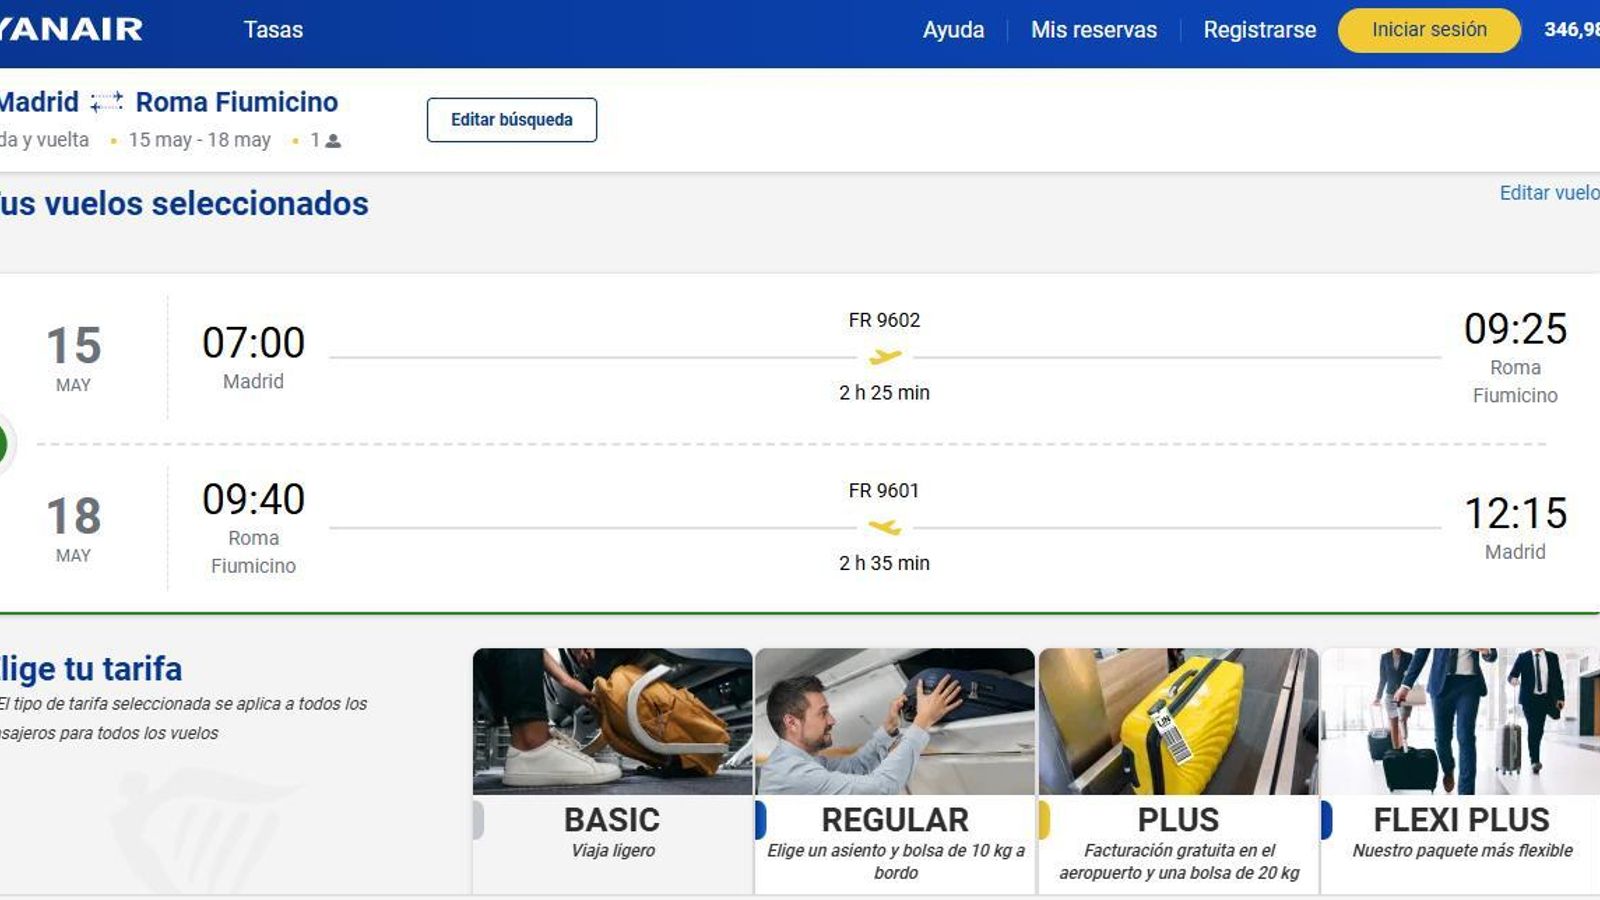Select the PLUS fare

point(1177,820)
